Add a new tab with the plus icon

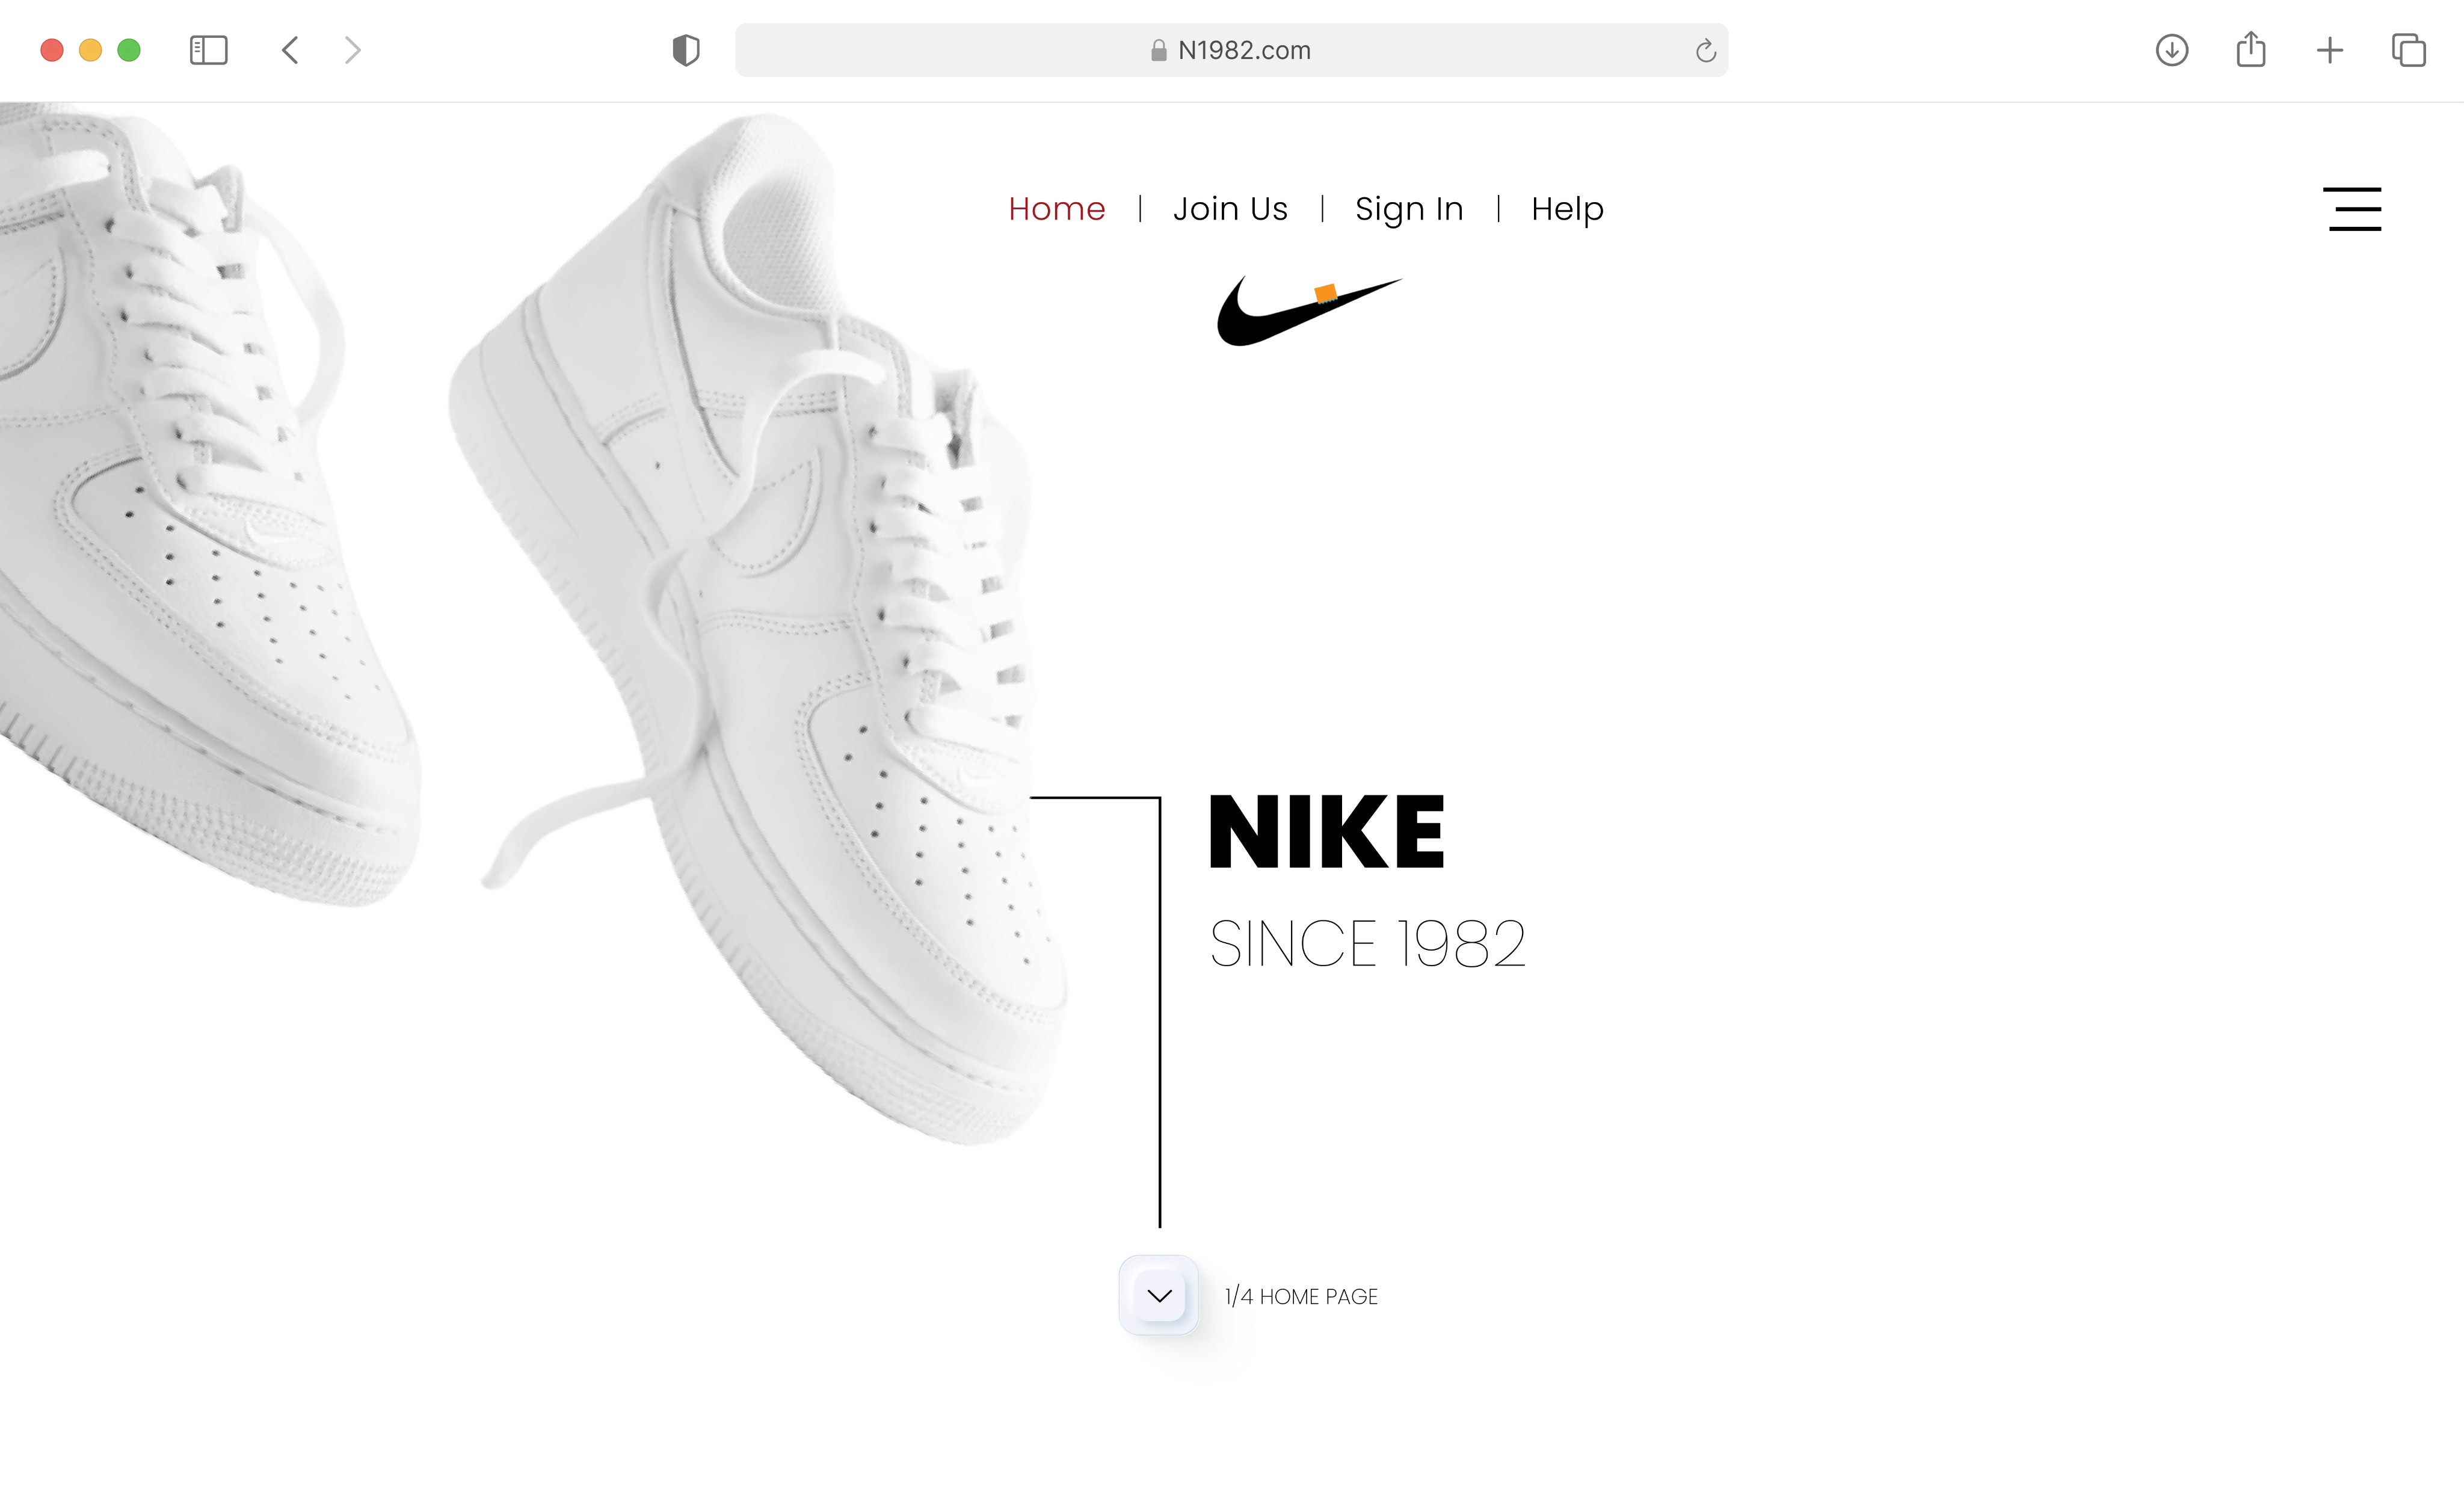coord(2330,50)
